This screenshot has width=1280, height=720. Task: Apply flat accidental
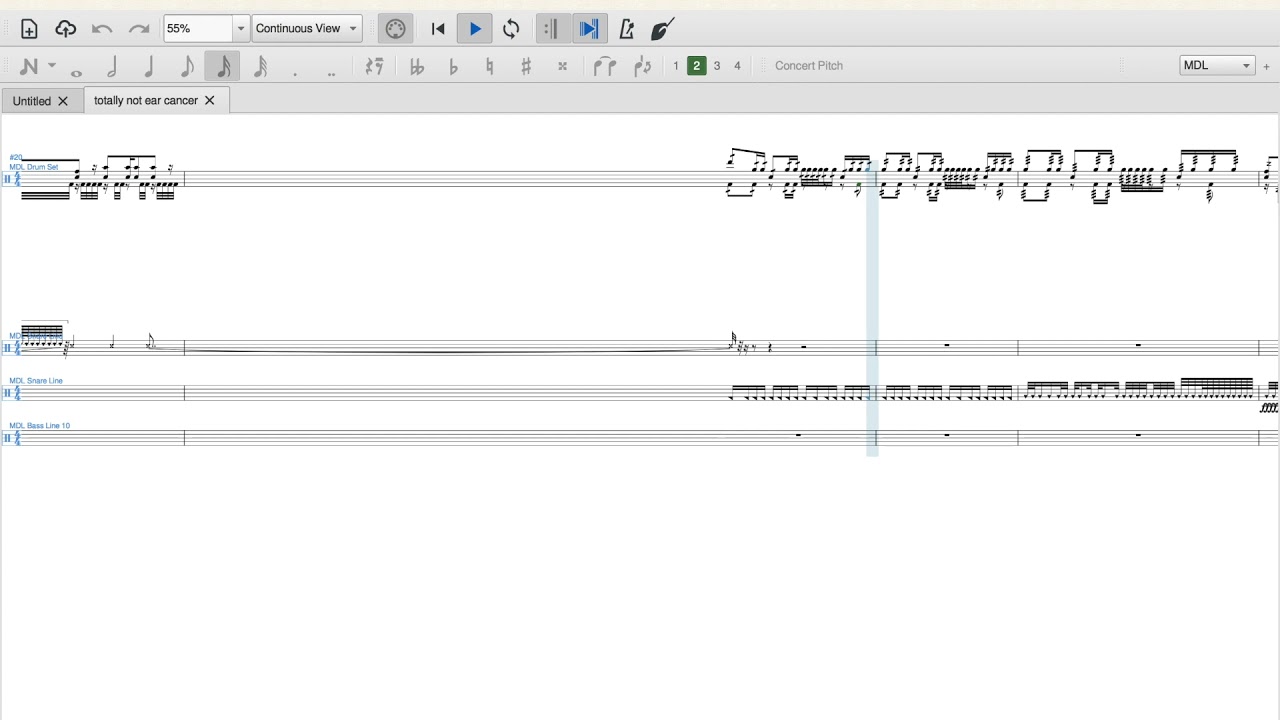pos(454,66)
